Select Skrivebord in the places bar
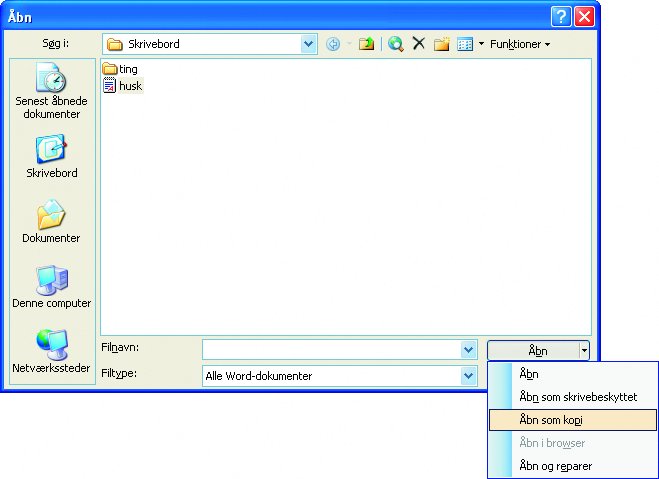Viewport: 659px width, 479px height. click(x=52, y=156)
